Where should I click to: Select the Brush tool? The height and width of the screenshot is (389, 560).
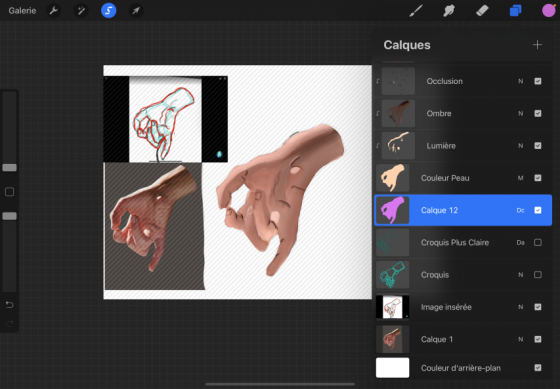(x=416, y=11)
